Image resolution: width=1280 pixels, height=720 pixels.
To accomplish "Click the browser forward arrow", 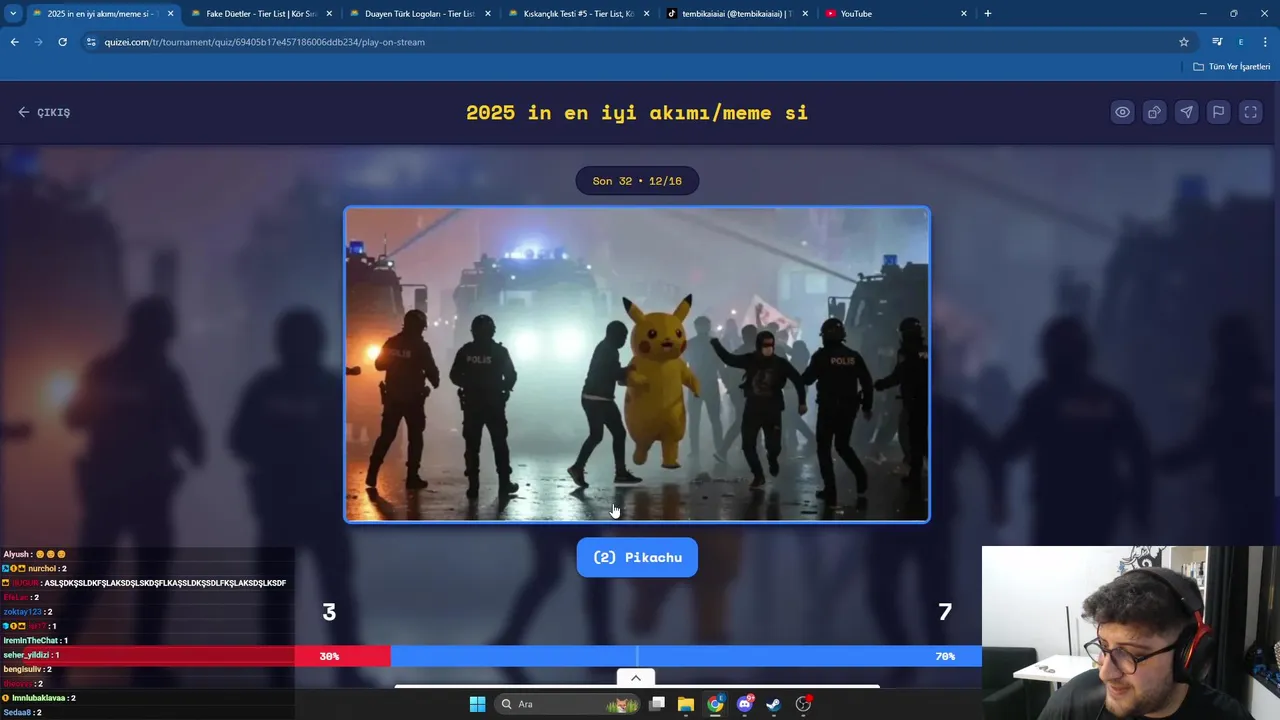I will 38,42.
